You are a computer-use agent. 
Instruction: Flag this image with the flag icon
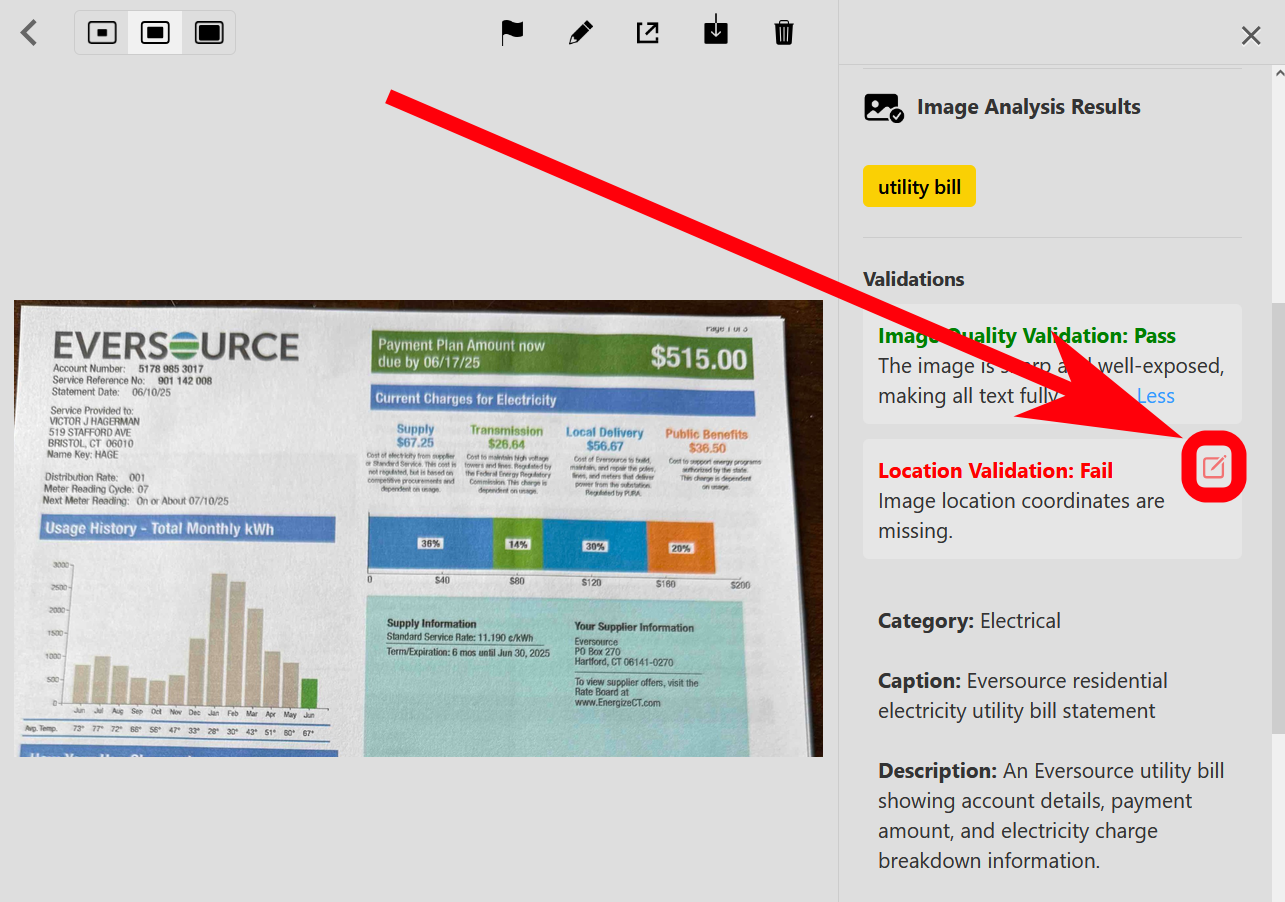click(x=512, y=33)
